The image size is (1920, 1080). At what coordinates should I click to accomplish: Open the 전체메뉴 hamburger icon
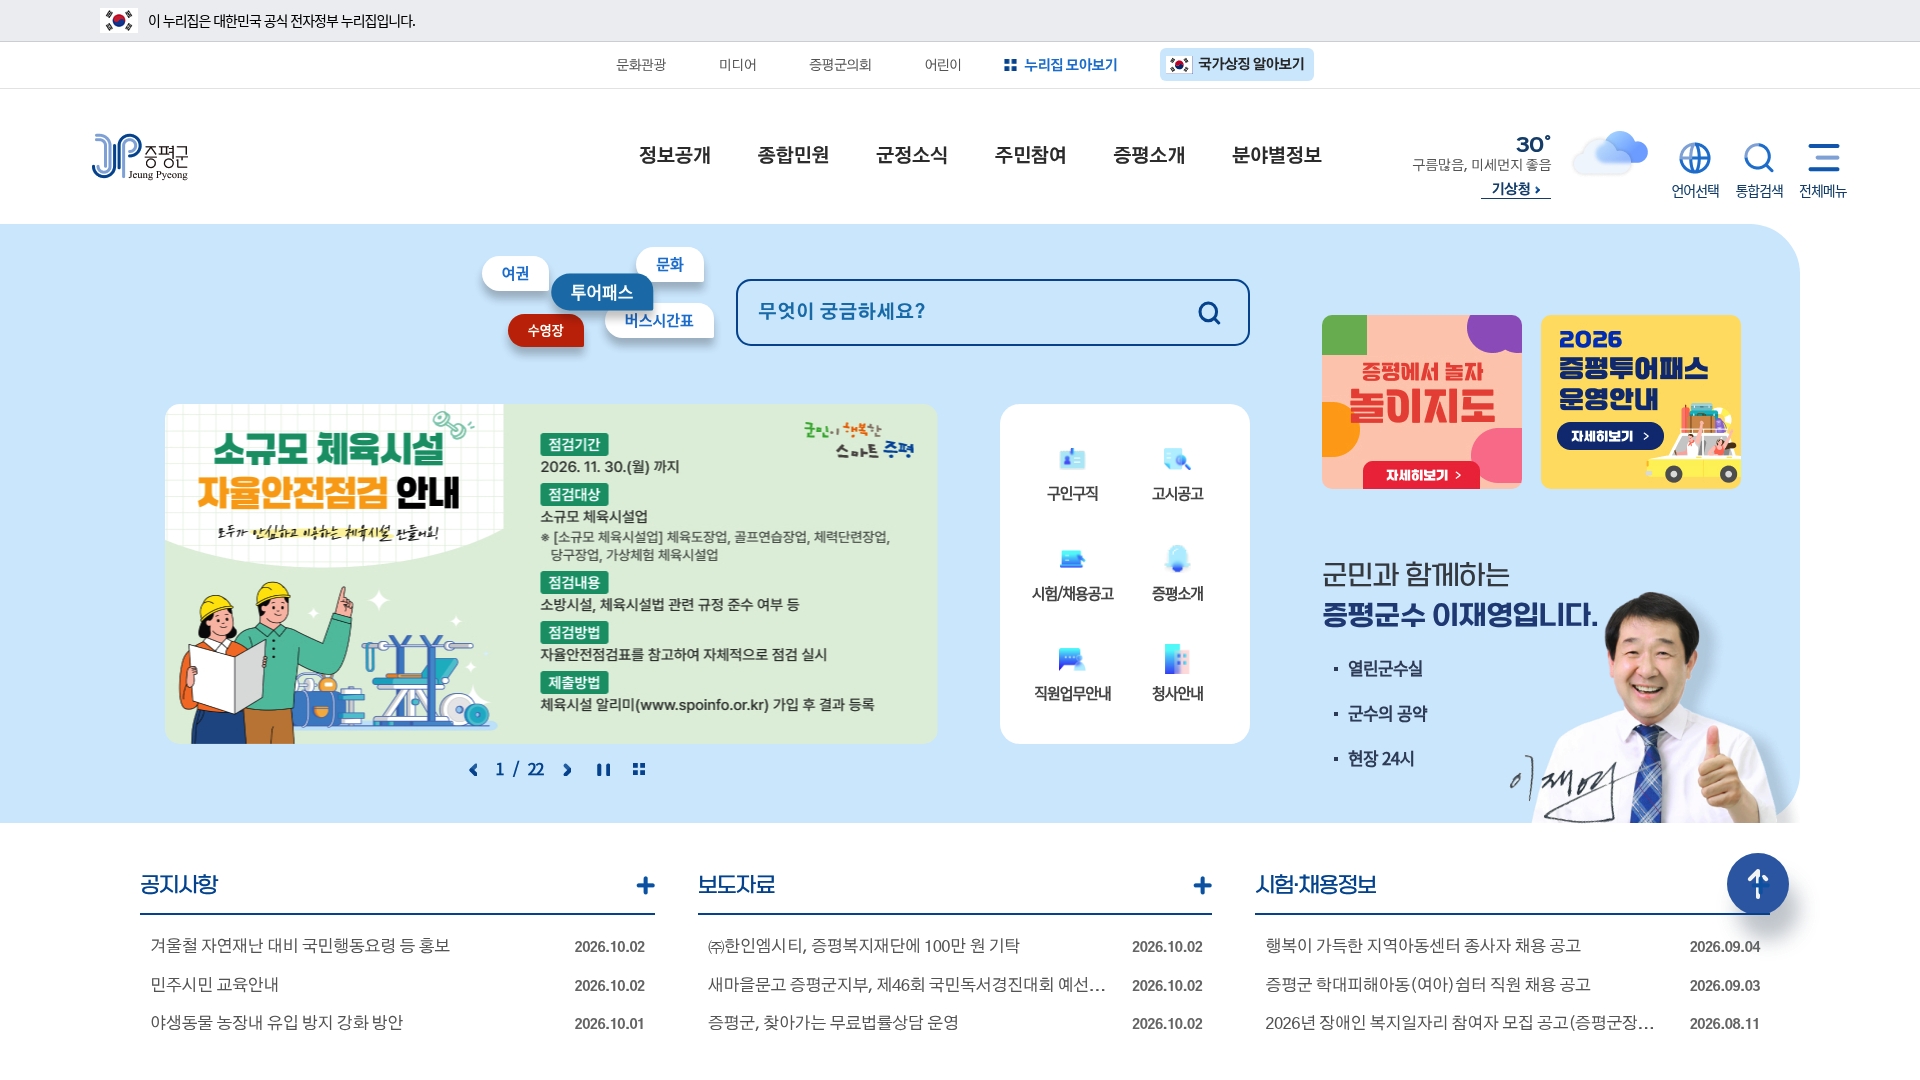(1823, 157)
